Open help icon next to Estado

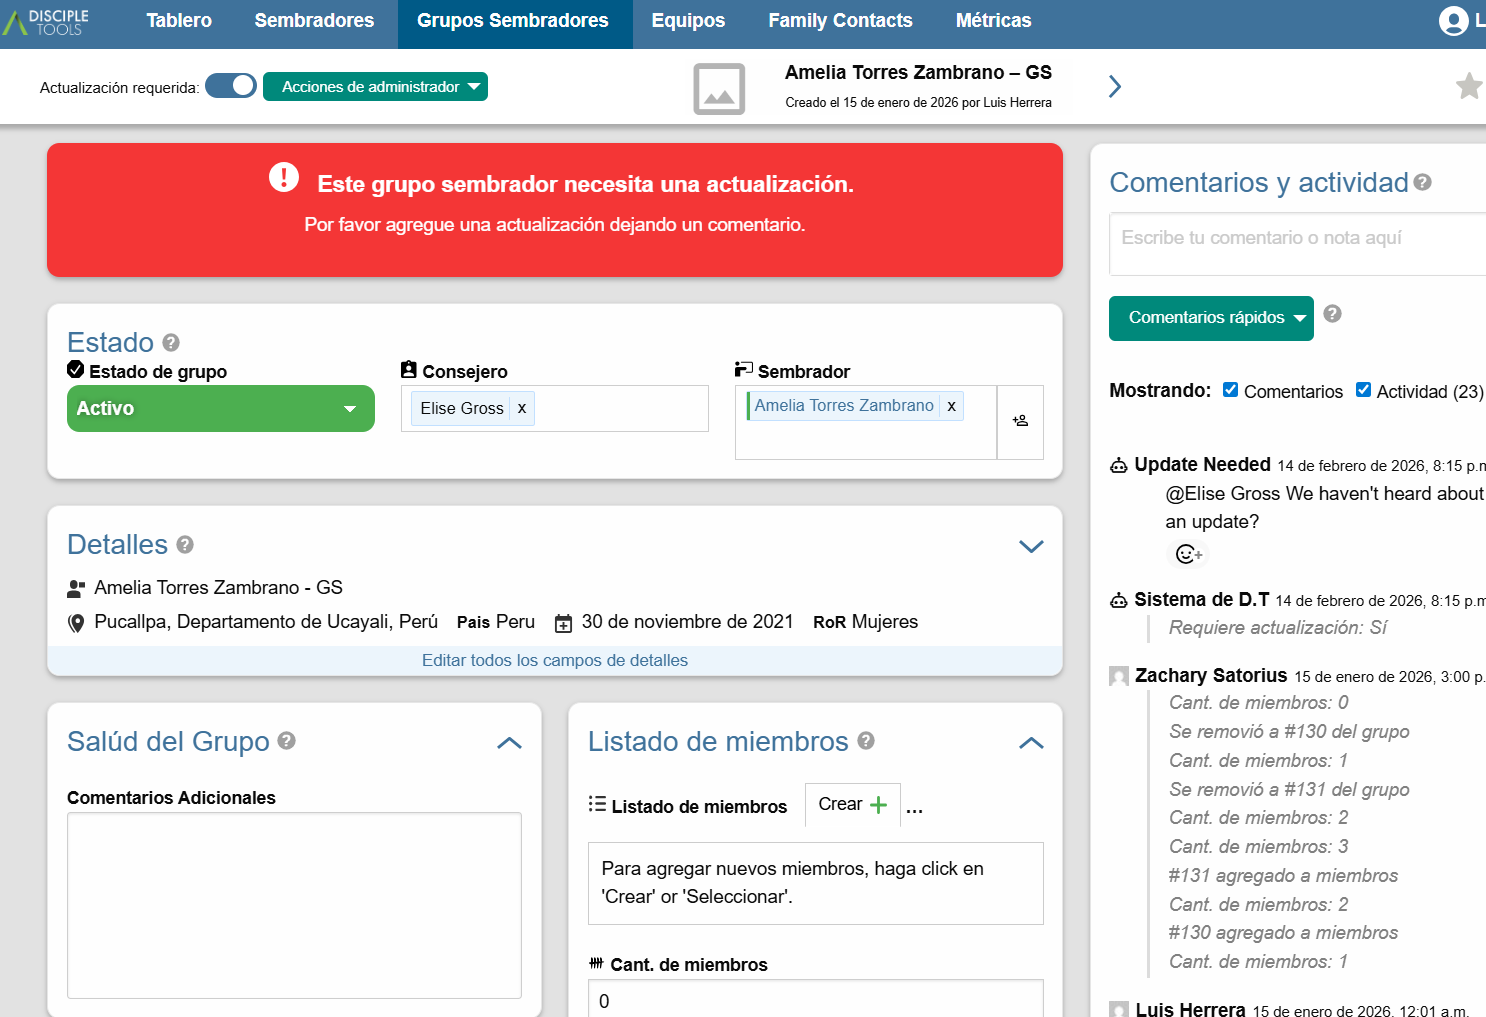pos(171,343)
